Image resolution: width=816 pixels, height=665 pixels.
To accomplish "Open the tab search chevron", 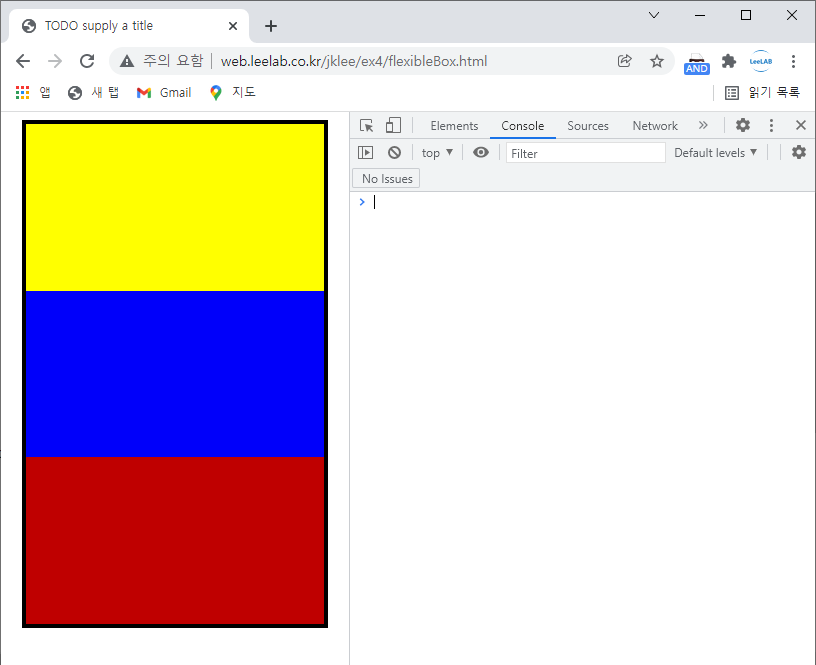I will tap(654, 15).
